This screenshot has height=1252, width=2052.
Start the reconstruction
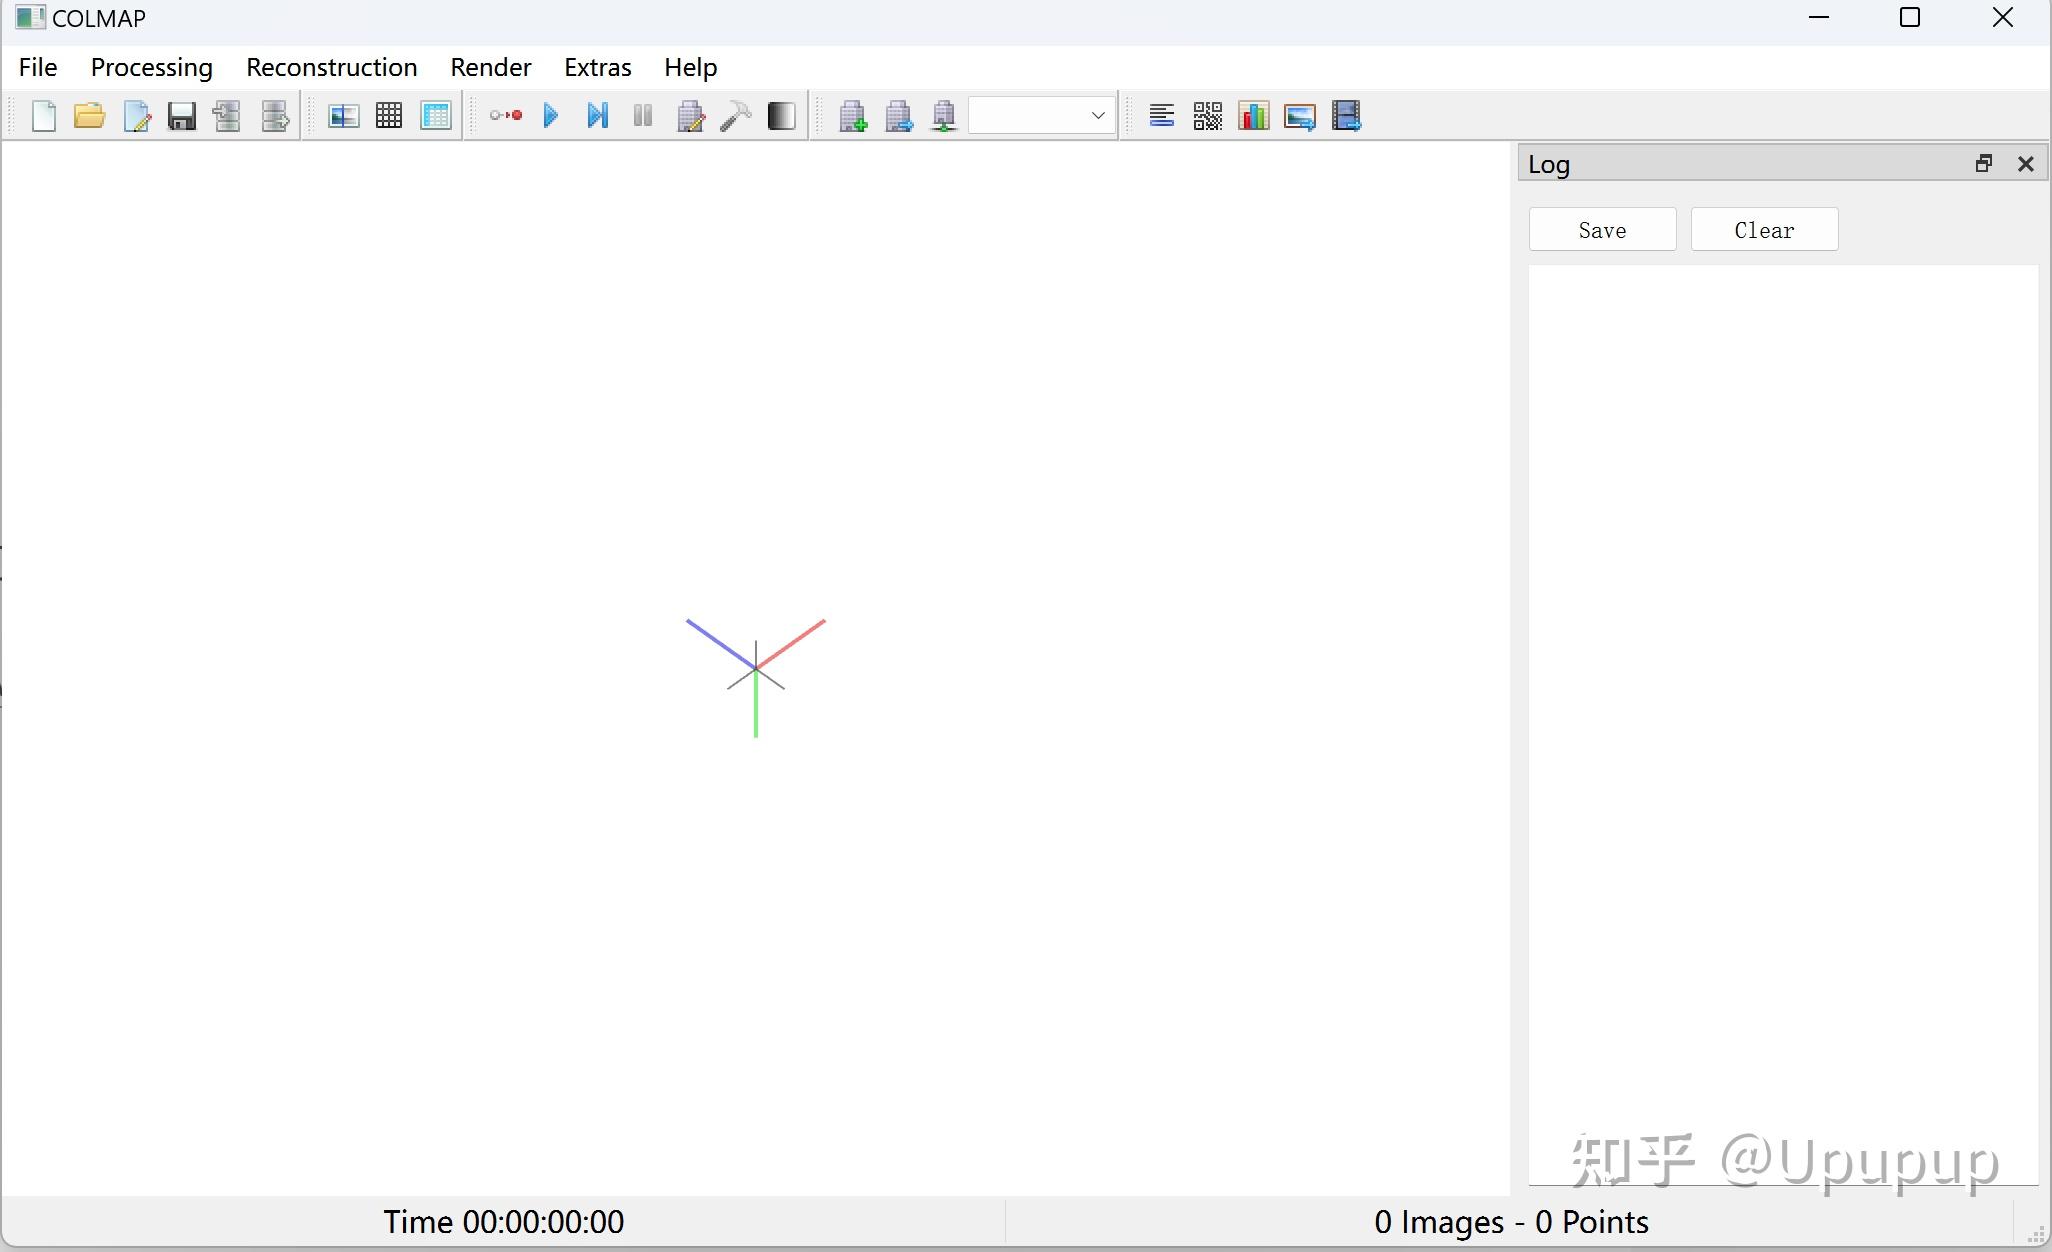click(x=551, y=116)
